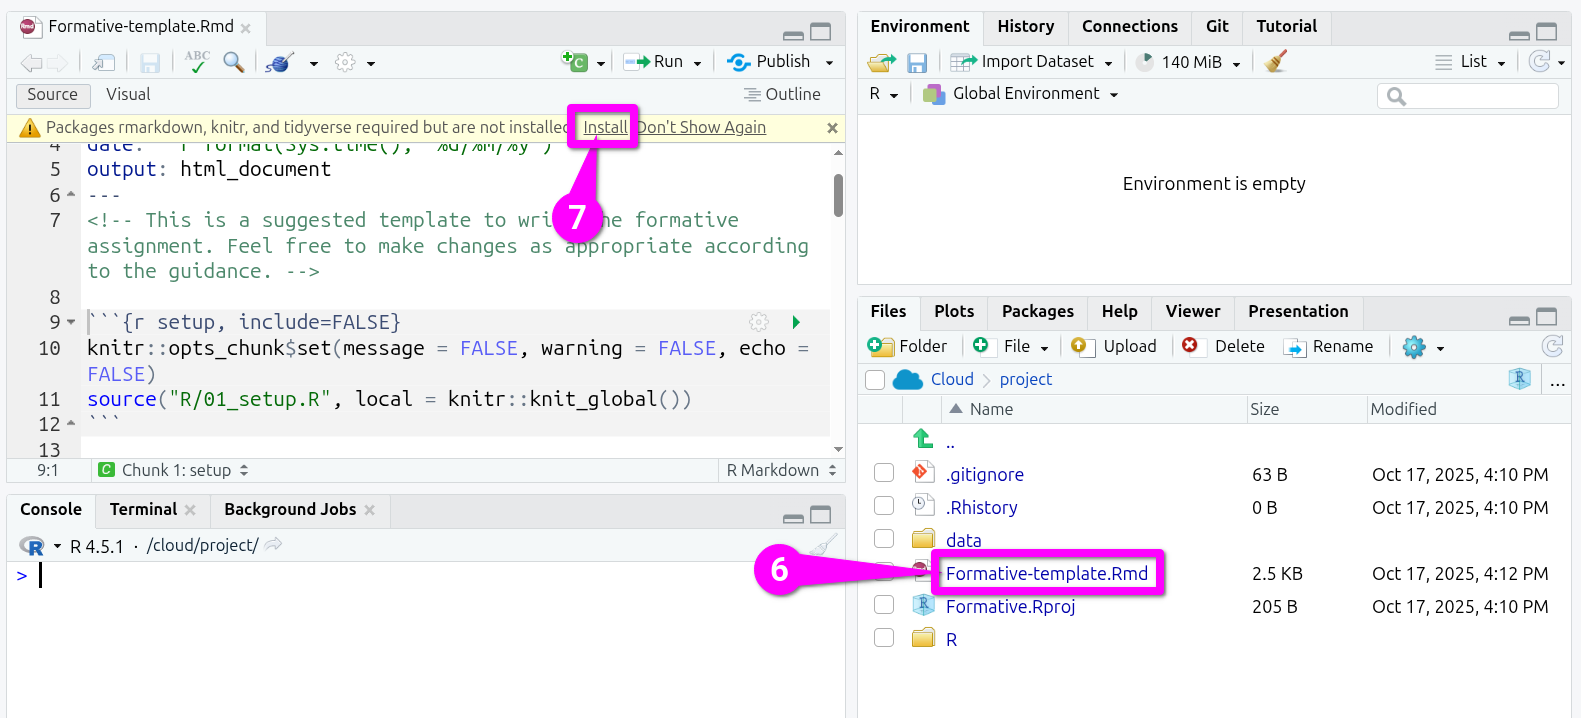Click the Delete files button
The image size is (1581, 718).
(x=1223, y=346)
